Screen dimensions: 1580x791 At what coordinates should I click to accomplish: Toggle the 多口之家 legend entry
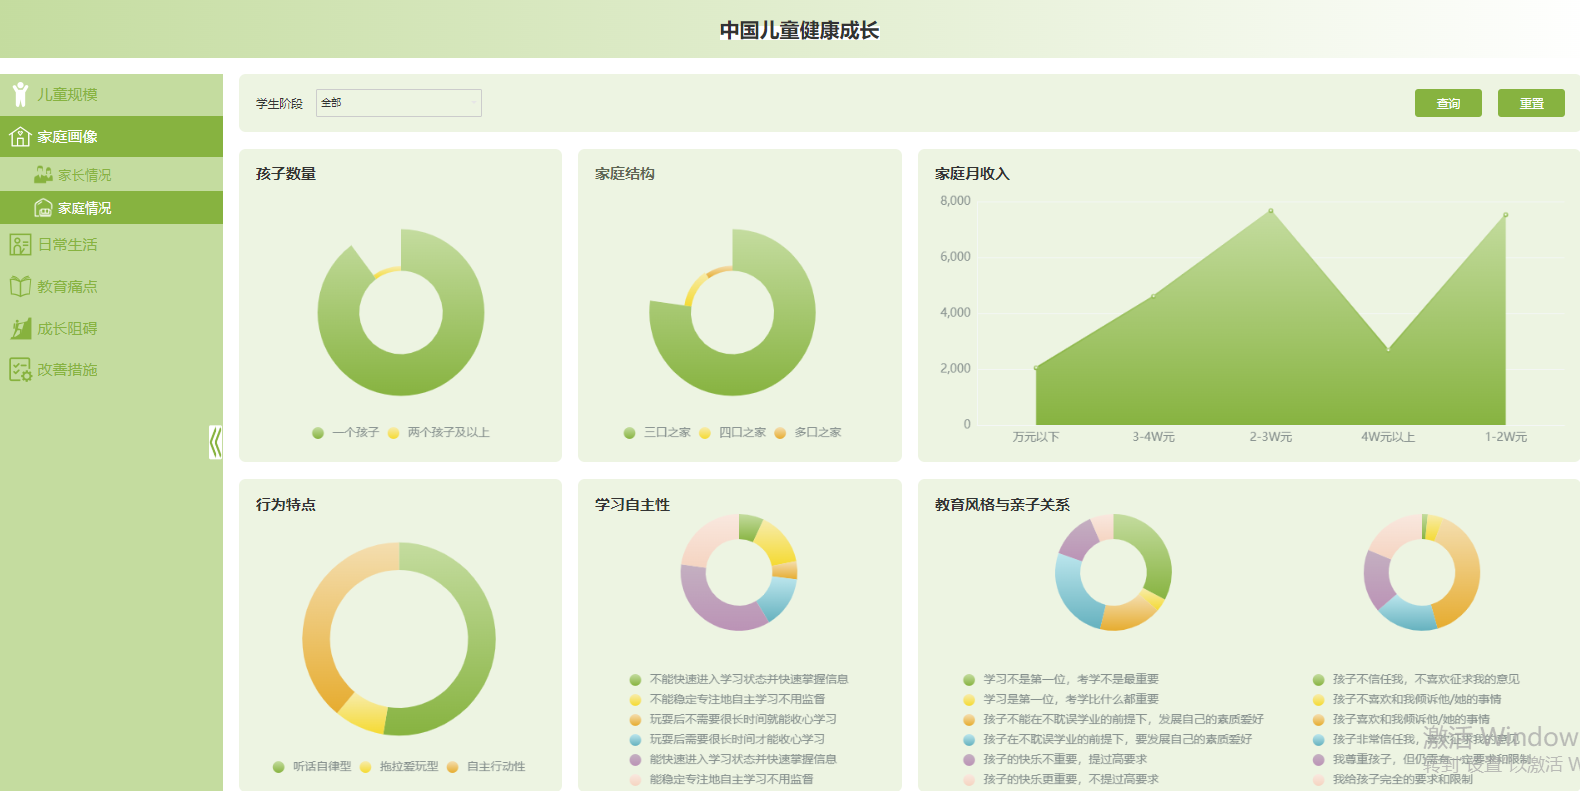pos(808,432)
